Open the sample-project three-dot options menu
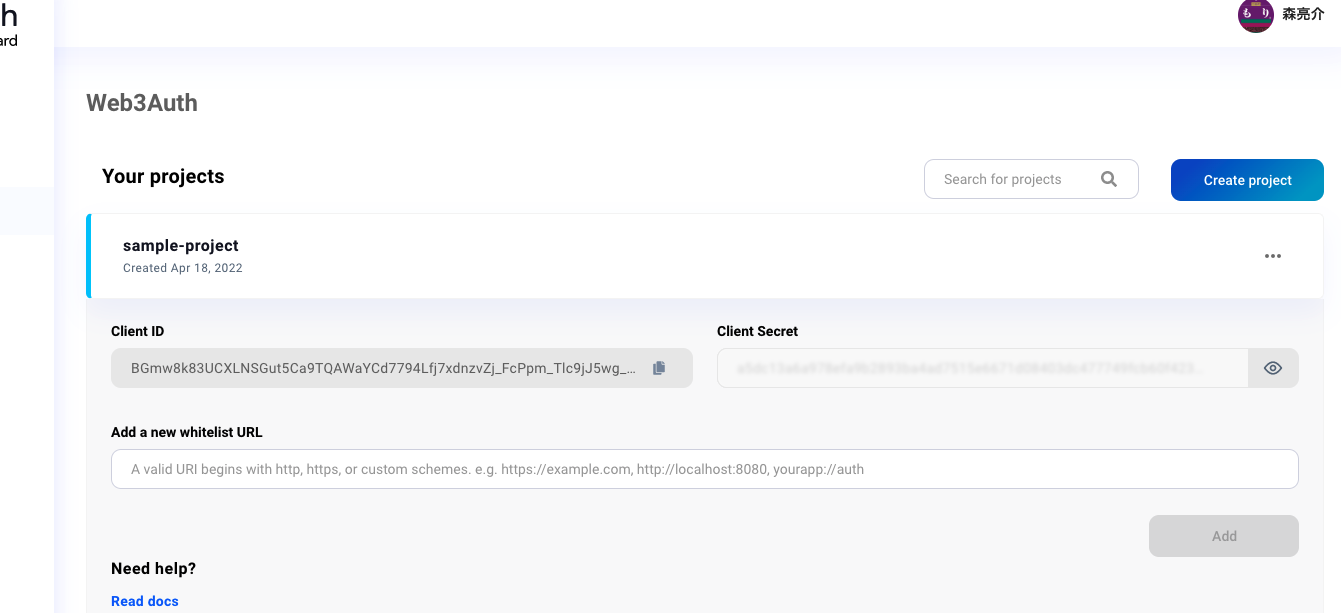 click(x=1272, y=256)
